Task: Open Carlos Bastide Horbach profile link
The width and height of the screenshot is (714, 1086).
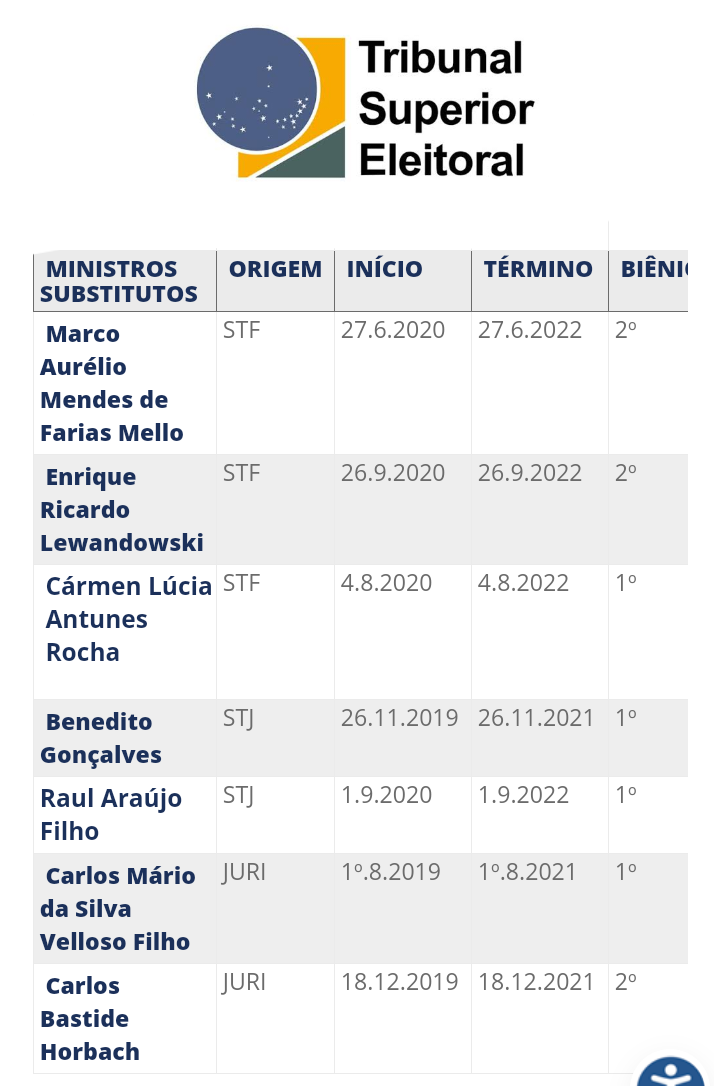Action: coord(90,1018)
